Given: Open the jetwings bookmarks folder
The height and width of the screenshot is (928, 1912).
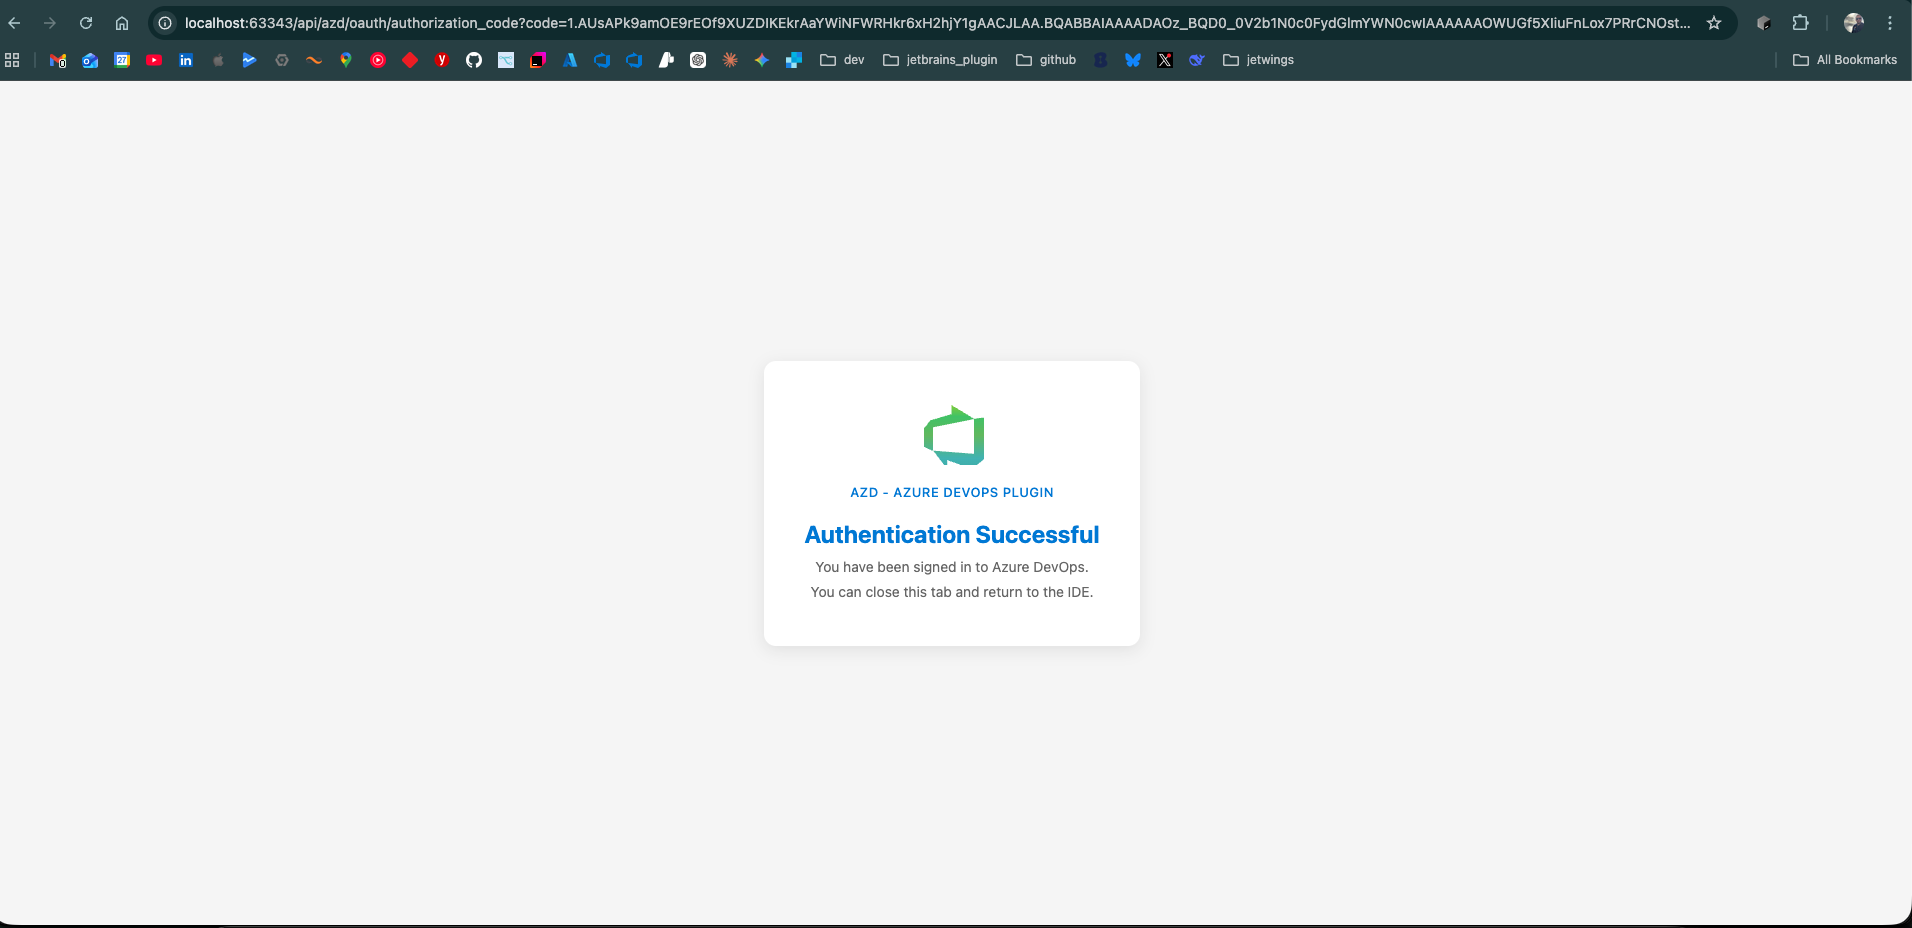Looking at the screenshot, I should [x=1258, y=60].
